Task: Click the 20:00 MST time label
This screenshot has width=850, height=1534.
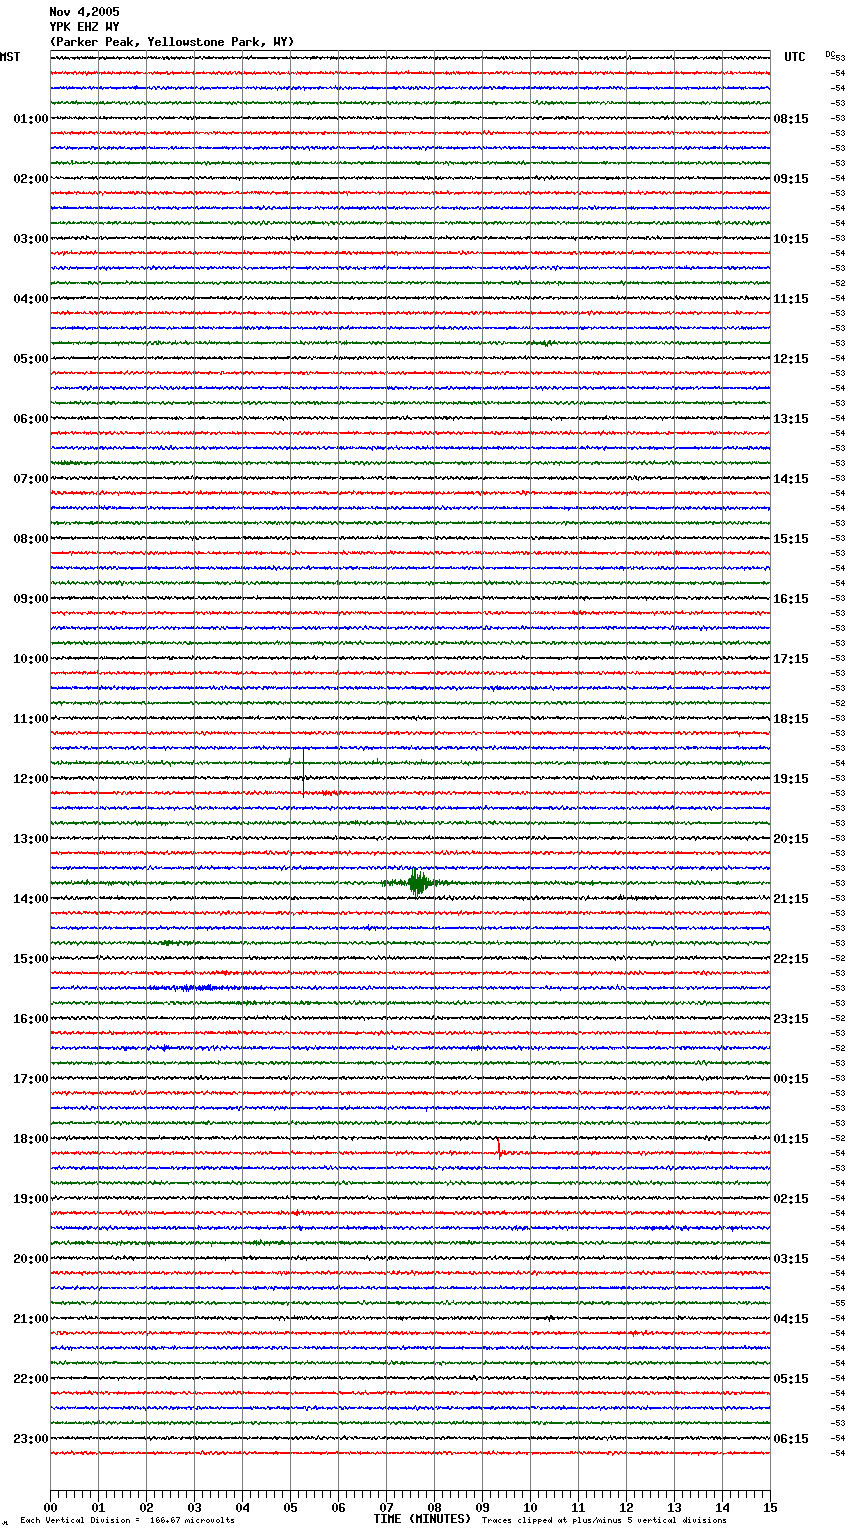Action: (x=31, y=1259)
